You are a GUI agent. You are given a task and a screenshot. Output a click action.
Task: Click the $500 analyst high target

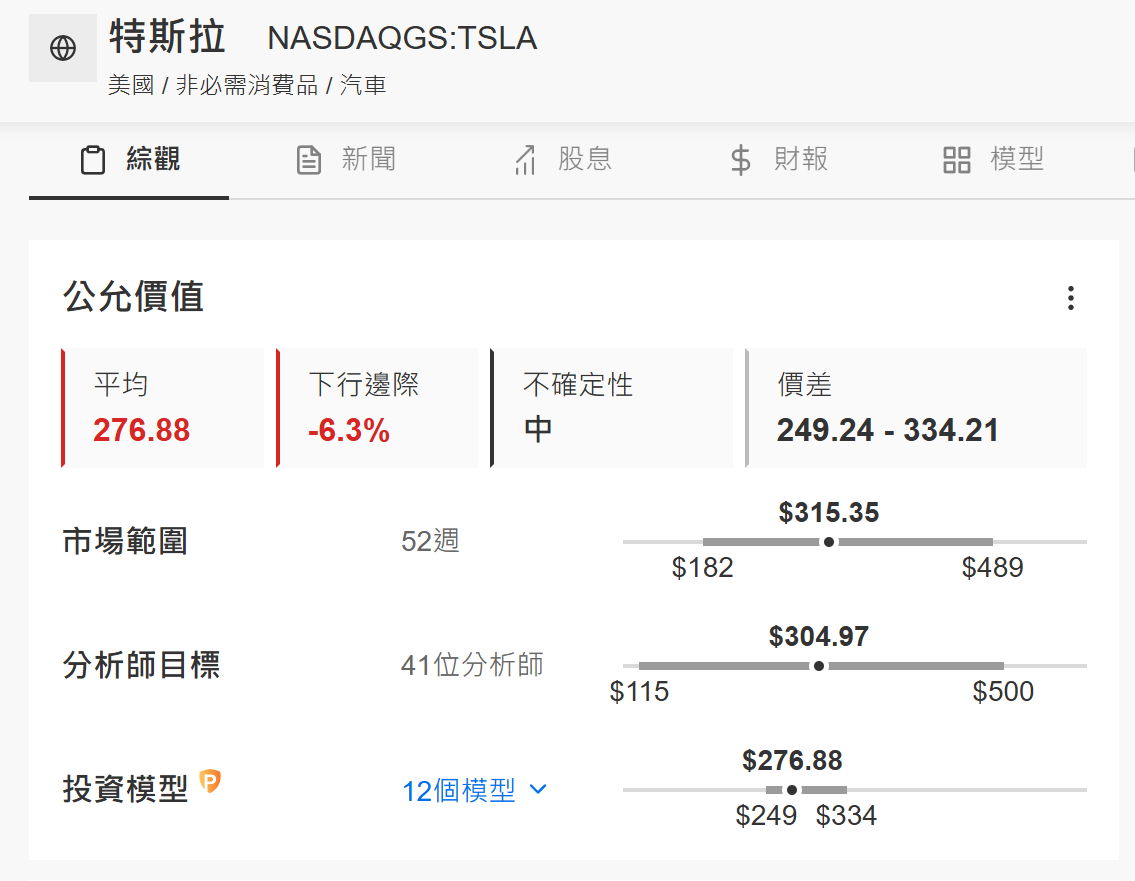point(1003,691)
